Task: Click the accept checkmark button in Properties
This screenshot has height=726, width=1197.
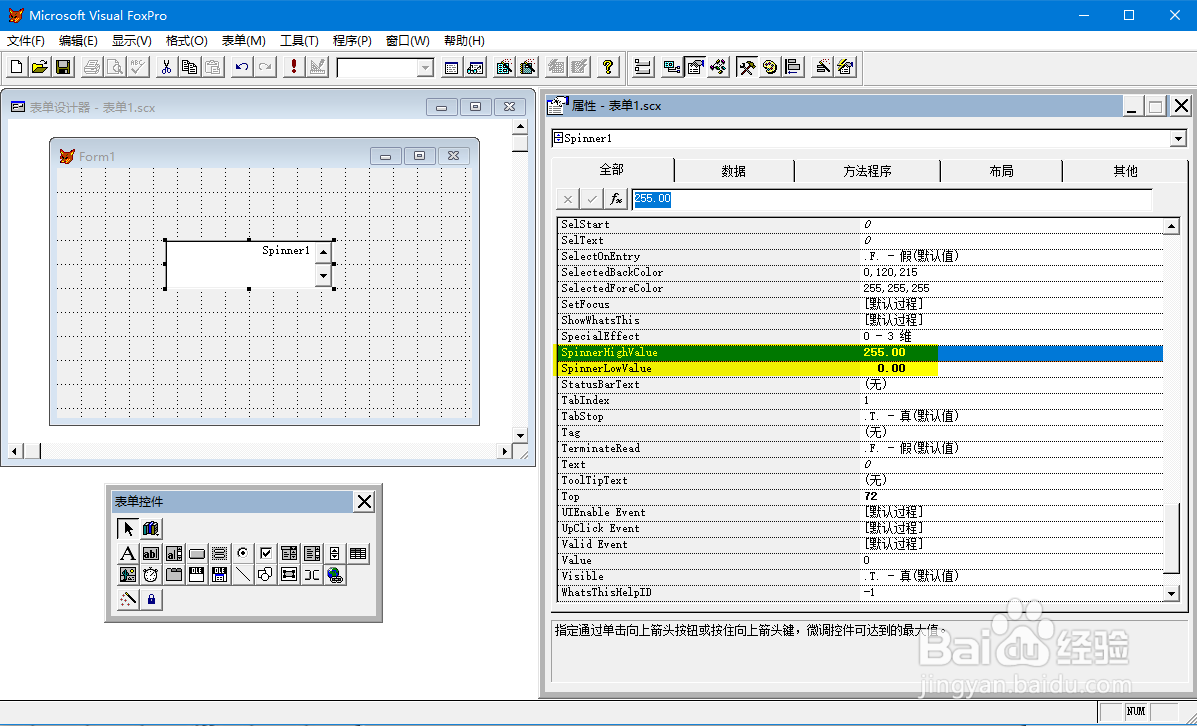Action: click(592, 199)
